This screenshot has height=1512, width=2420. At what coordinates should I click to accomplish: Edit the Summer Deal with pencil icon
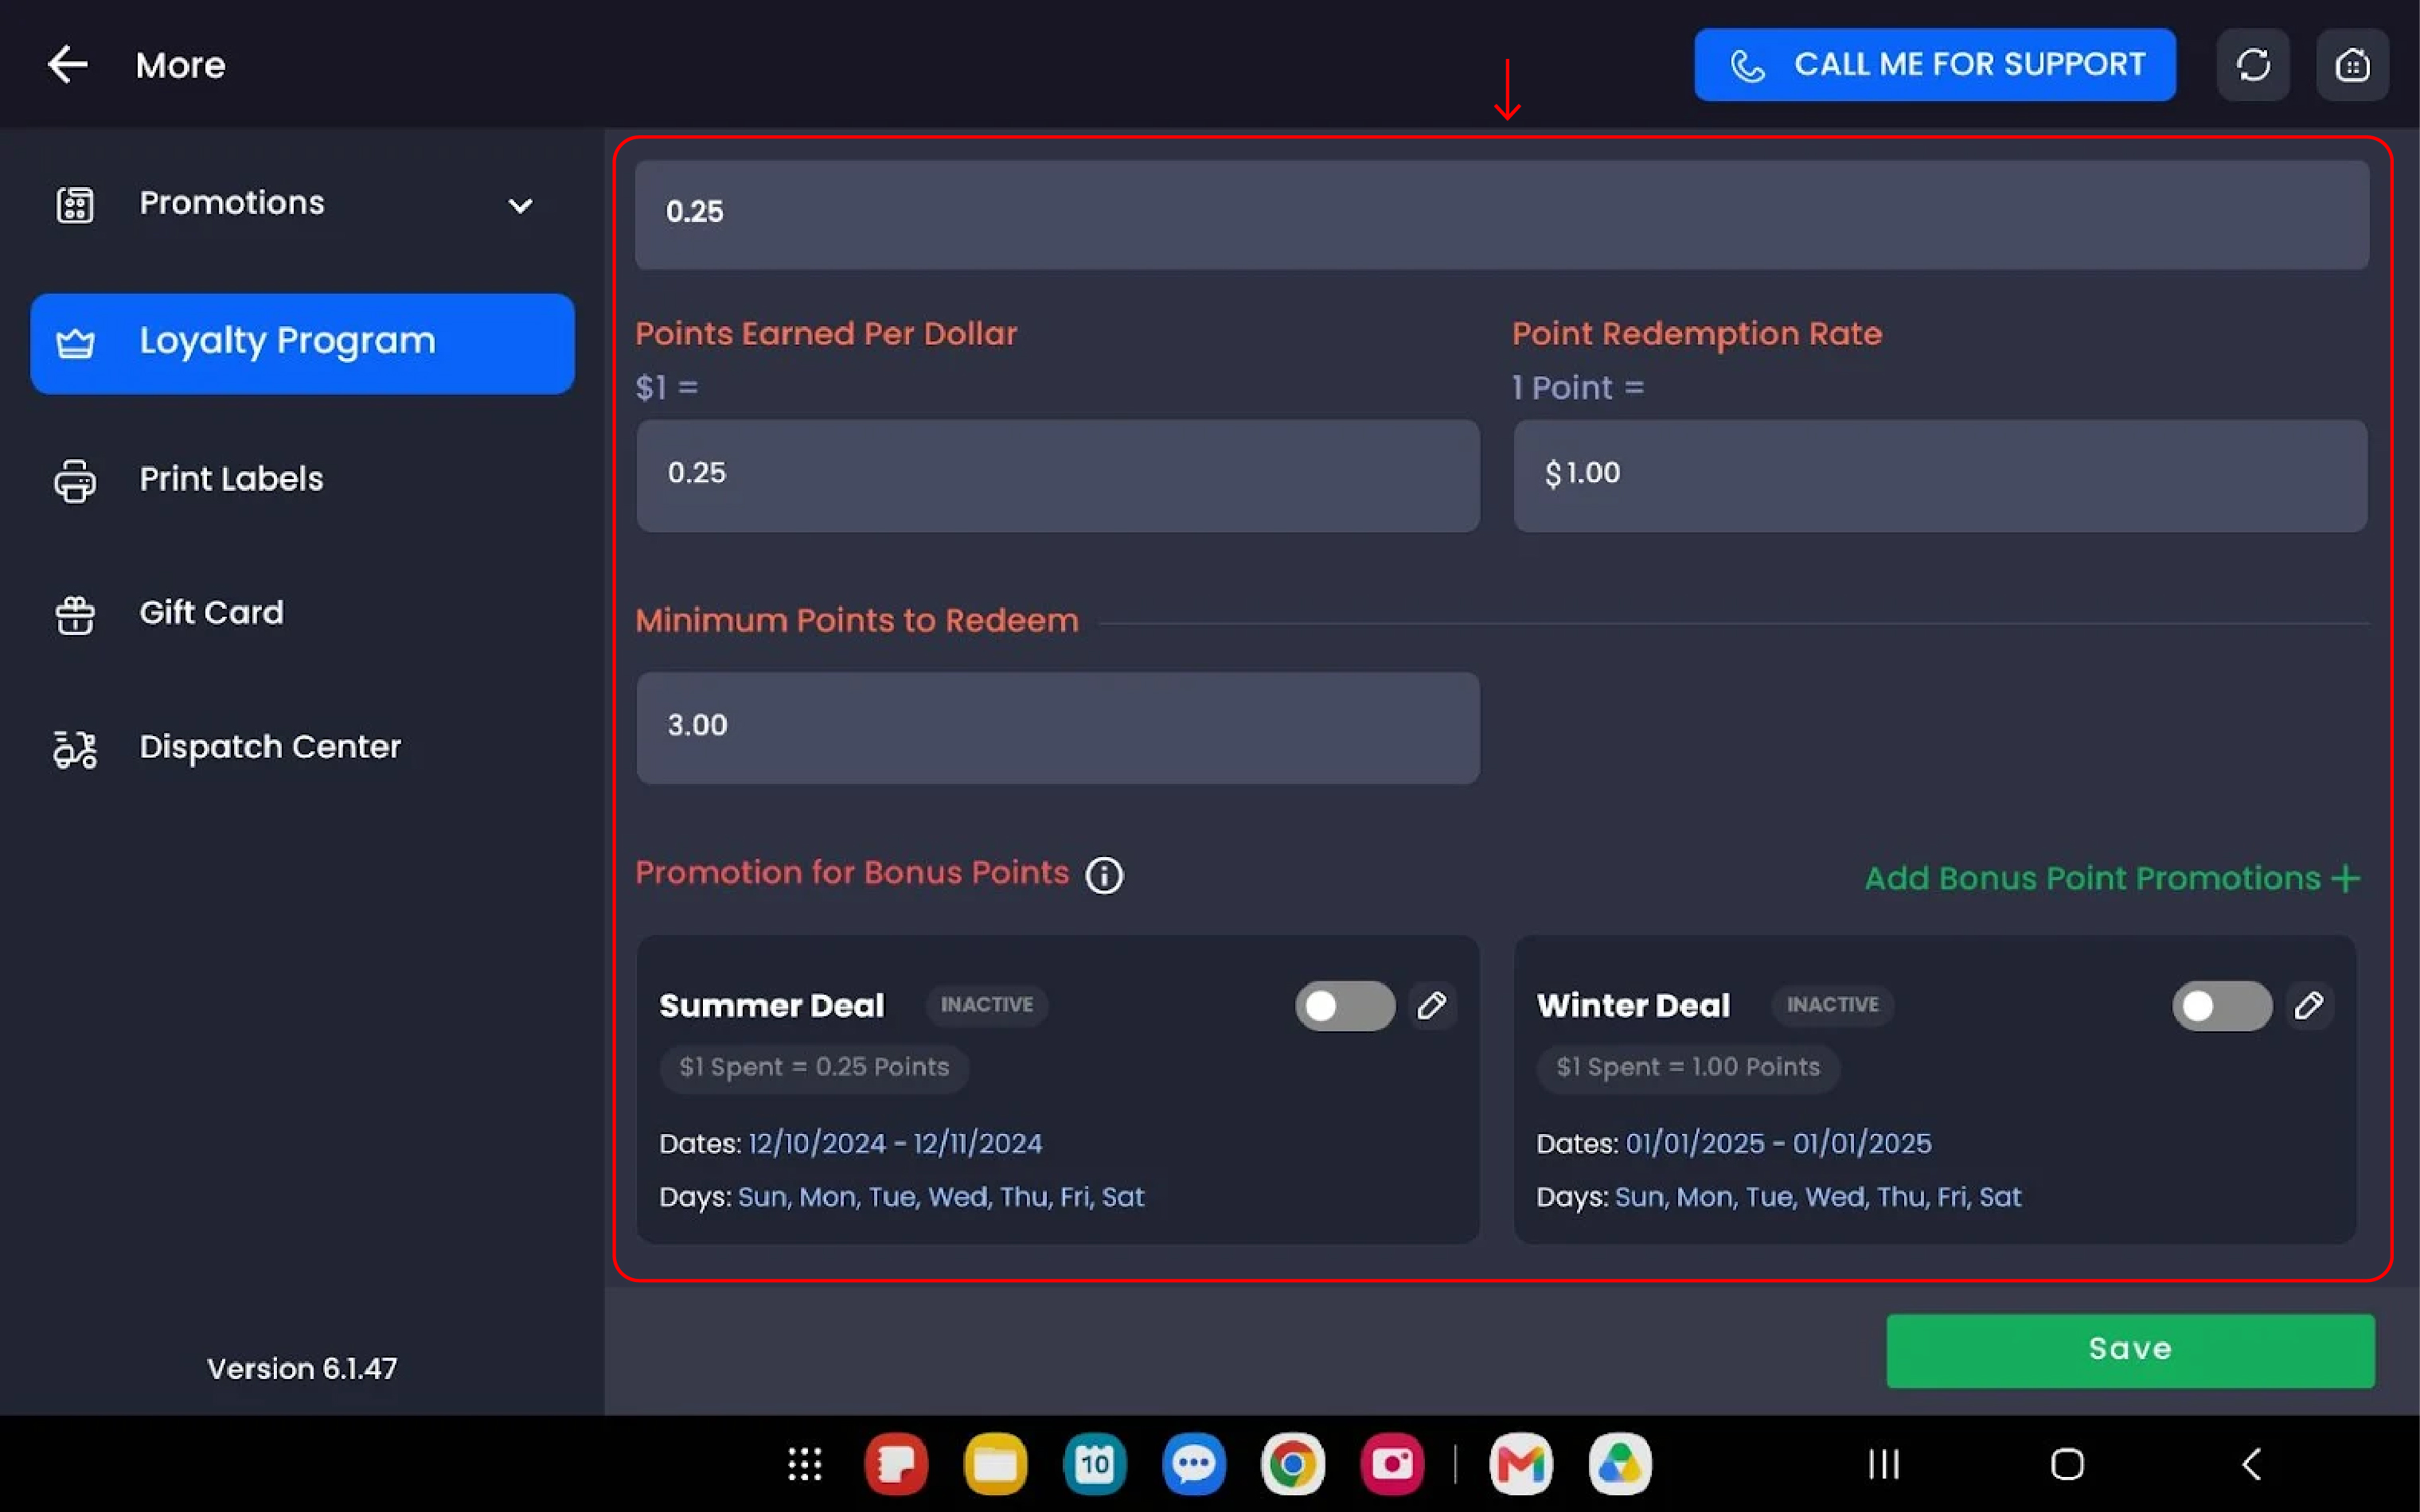(x=1432, y=1005)
